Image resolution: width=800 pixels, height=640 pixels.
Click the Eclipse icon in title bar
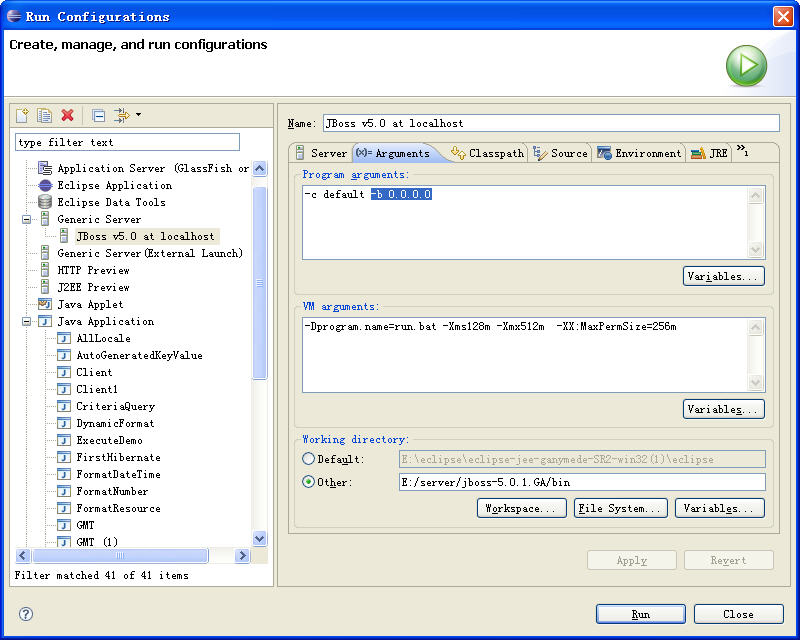14,16
